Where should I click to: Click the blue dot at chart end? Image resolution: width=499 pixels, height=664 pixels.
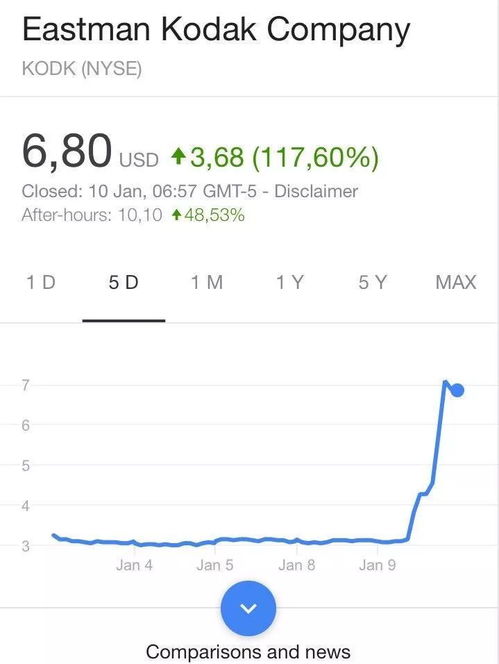point(457,390)
